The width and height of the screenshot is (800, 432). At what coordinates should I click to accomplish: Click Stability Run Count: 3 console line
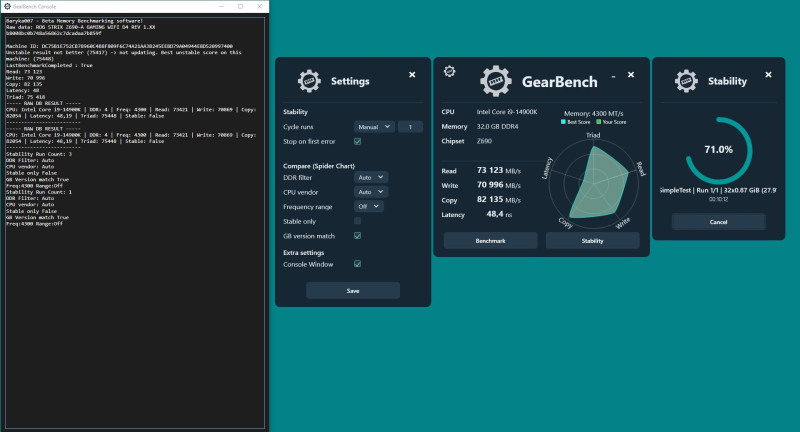[x=39, y=154]
